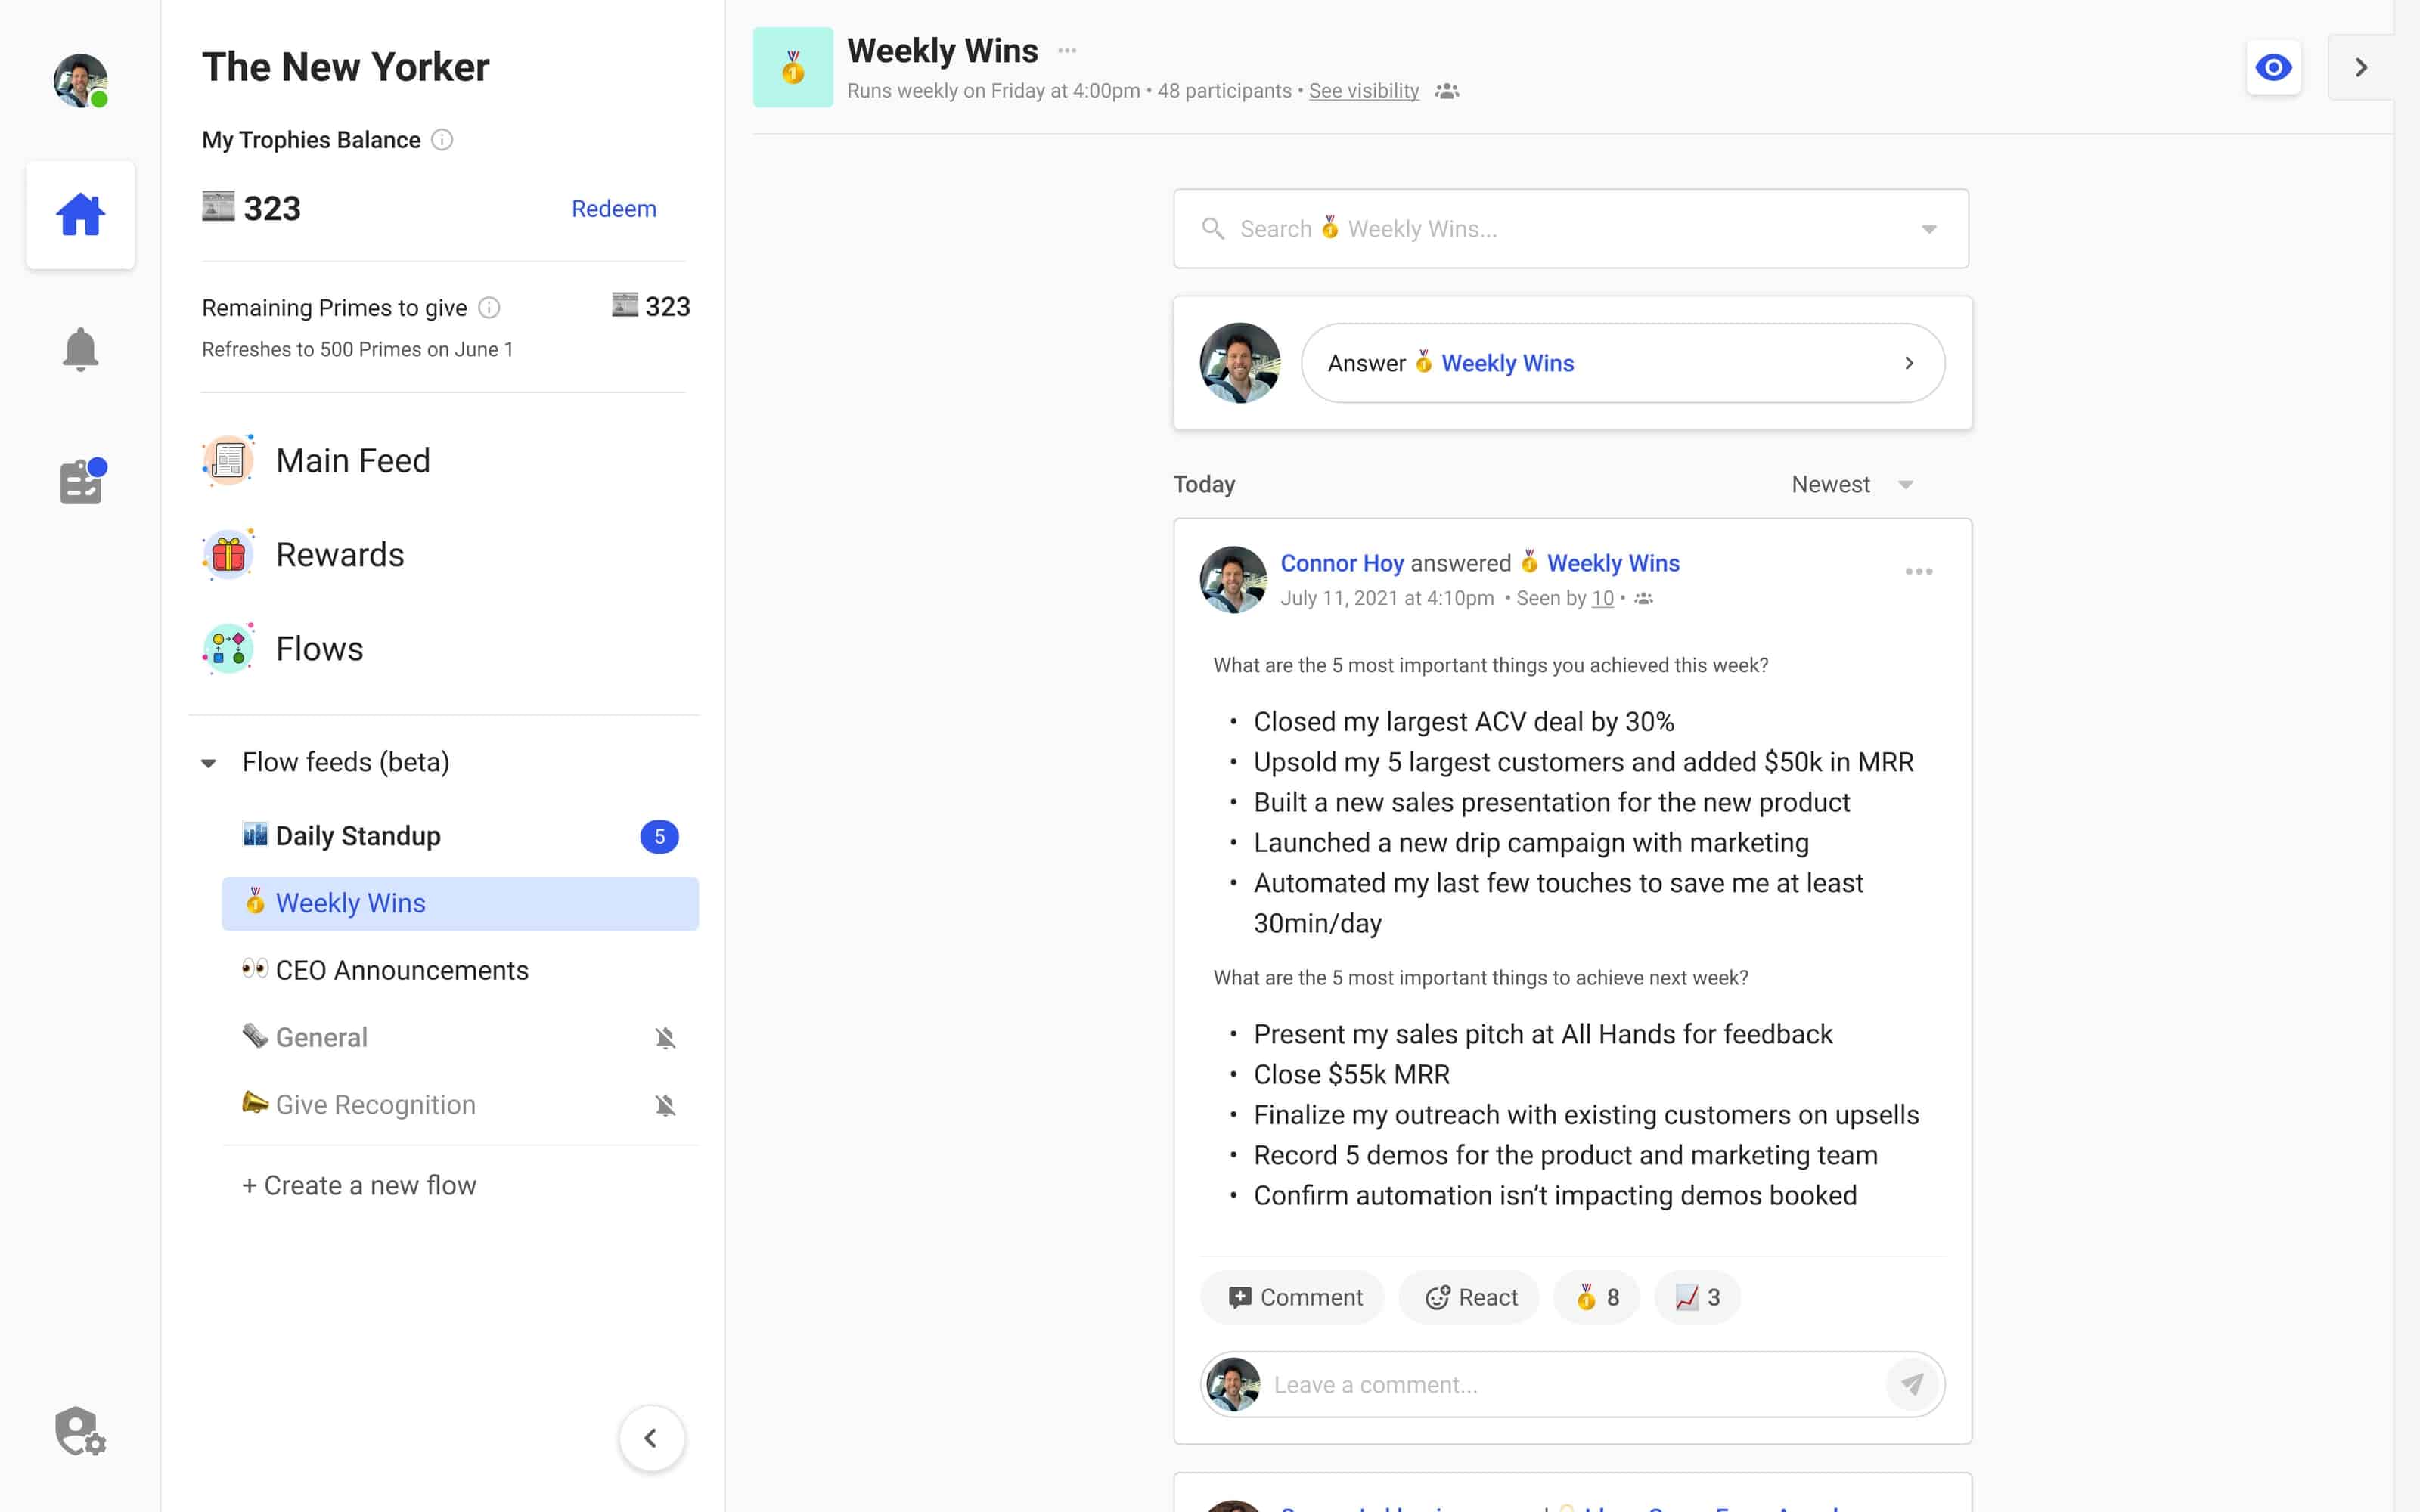Click the info icon next to My Trophies Balance

pos(444,140)
